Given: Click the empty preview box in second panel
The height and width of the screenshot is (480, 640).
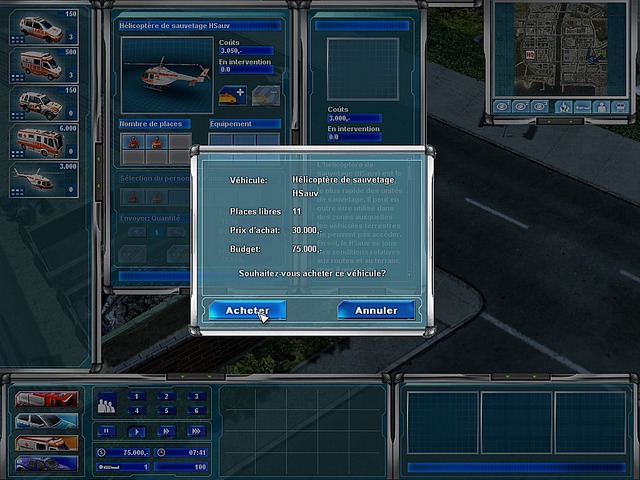Looking at the screenshot, I should click(362, 69).
